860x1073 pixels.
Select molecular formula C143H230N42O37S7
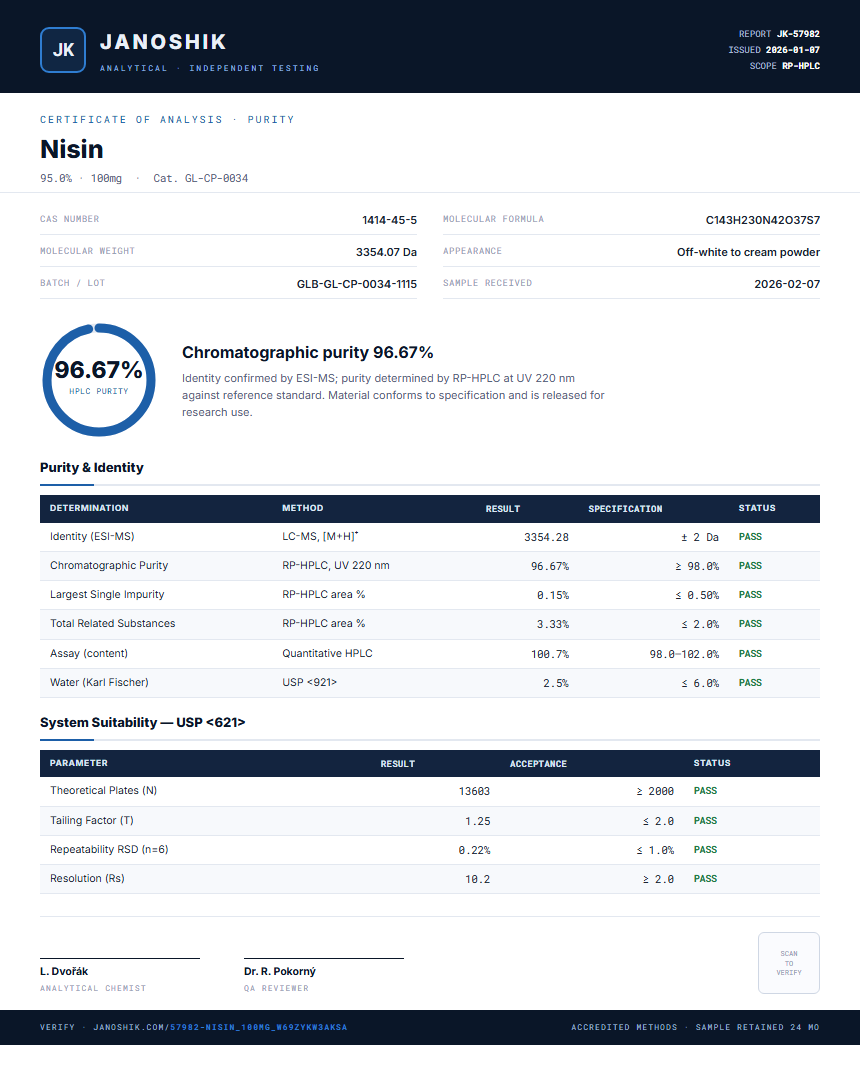[762, 220]
